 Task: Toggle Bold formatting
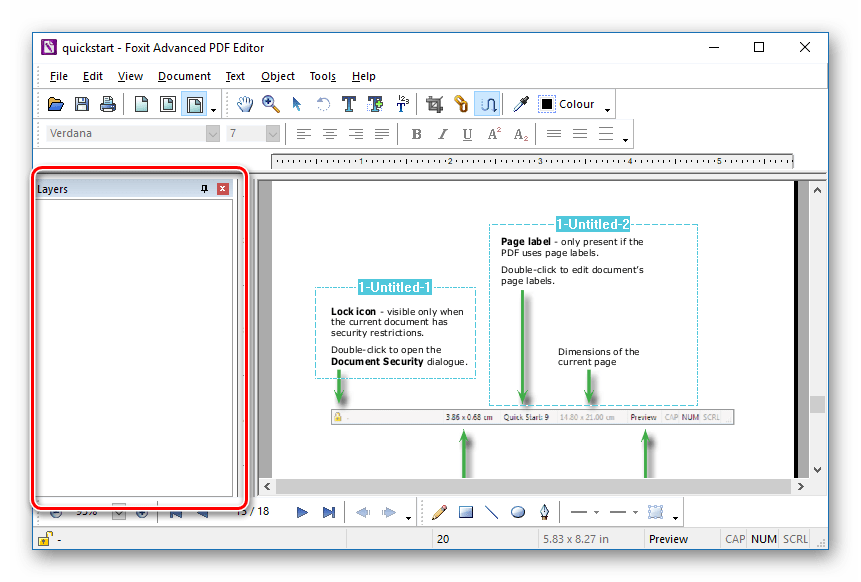(x=416, y=134)
